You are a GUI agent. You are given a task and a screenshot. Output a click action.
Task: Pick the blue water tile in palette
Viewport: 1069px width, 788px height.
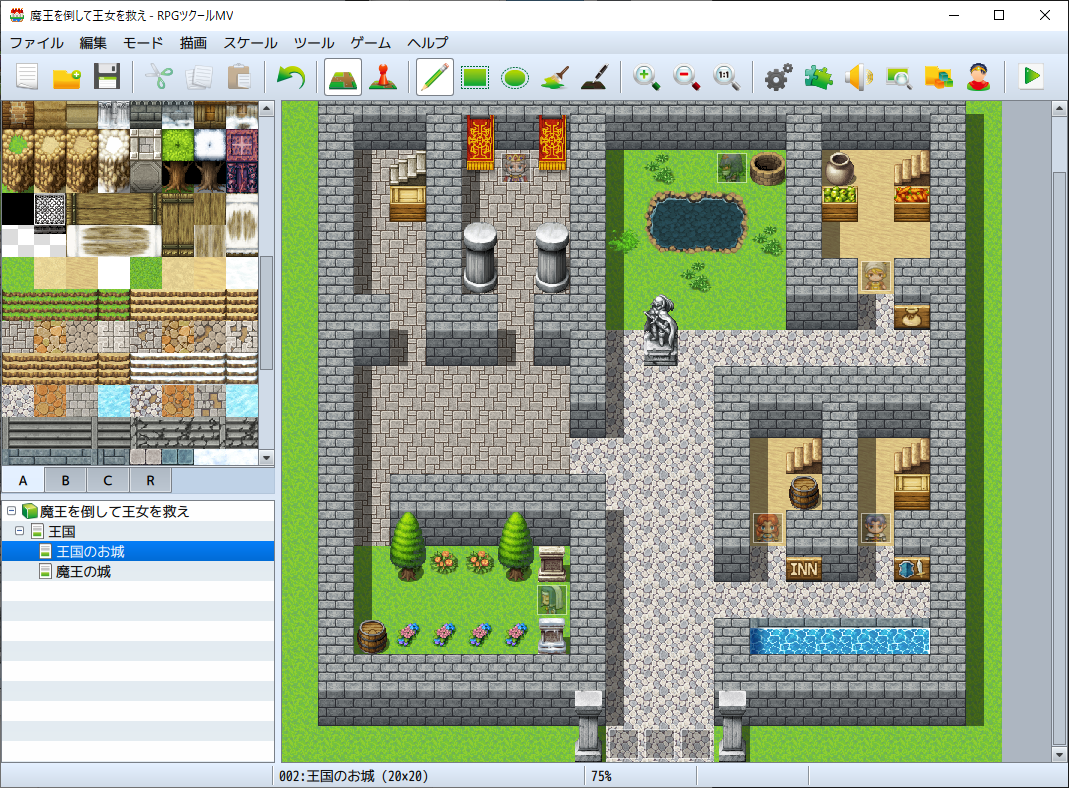click(x=114, y=401)
